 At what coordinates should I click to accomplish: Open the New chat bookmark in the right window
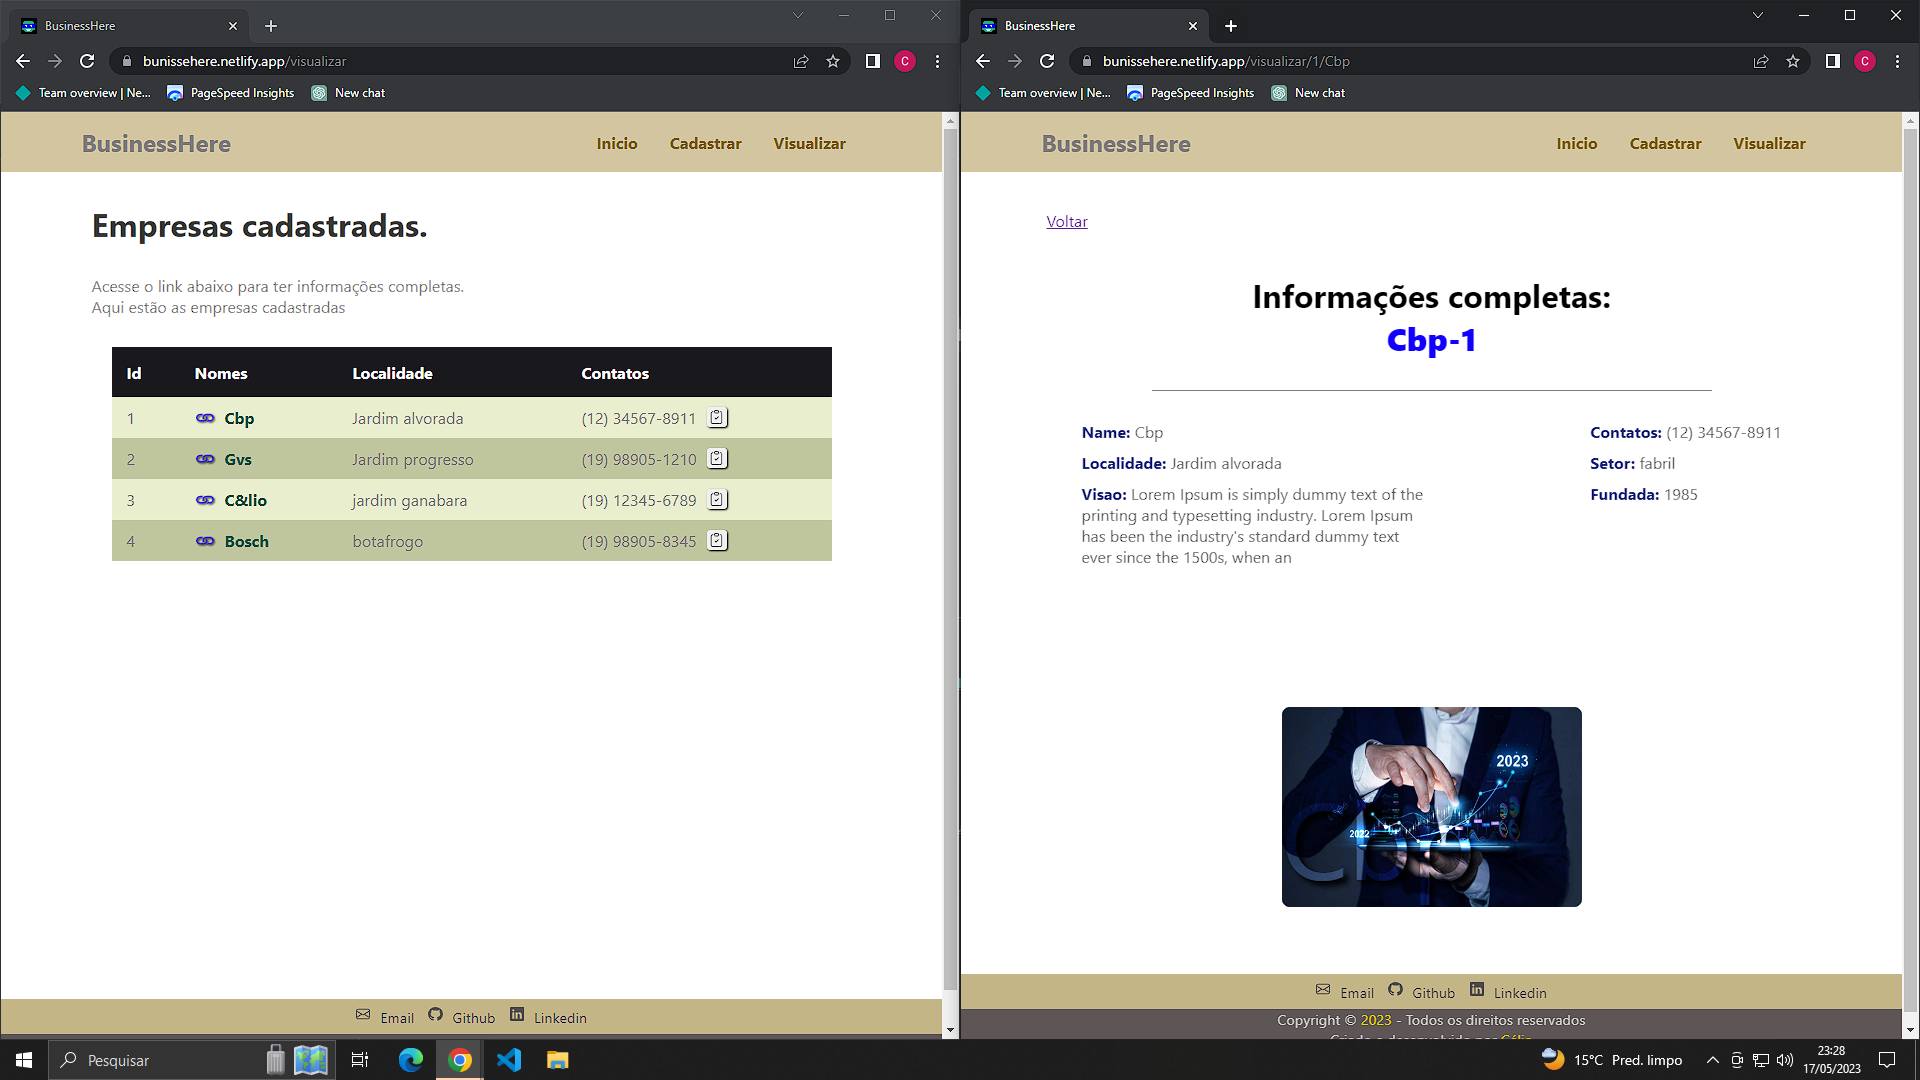coord(1308,93)
